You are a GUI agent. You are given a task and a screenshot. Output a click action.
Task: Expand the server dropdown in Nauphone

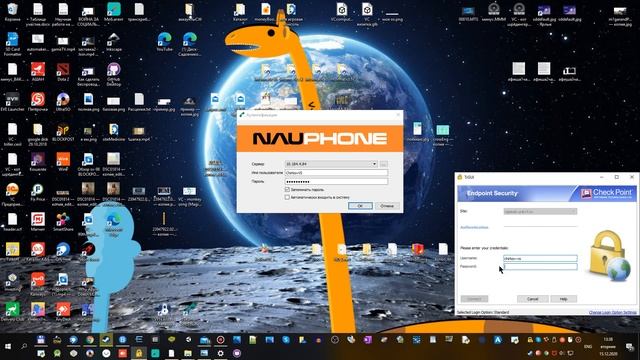click(374, 164)
